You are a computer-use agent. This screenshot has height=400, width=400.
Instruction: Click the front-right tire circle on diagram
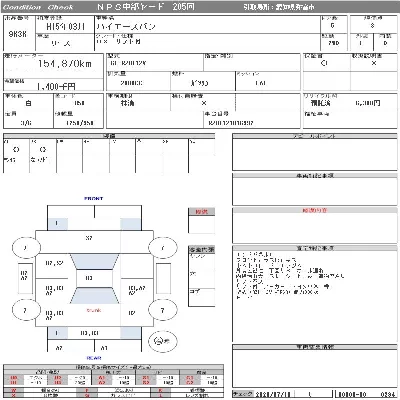point(162,248)
